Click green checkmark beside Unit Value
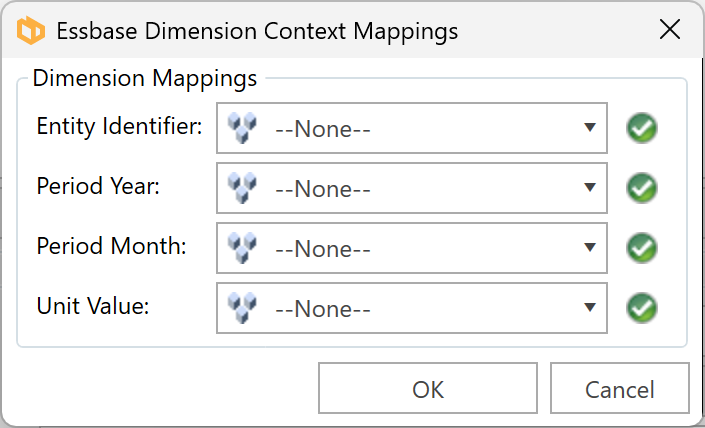This screenshot has width=705, height=428. (641, 307)
